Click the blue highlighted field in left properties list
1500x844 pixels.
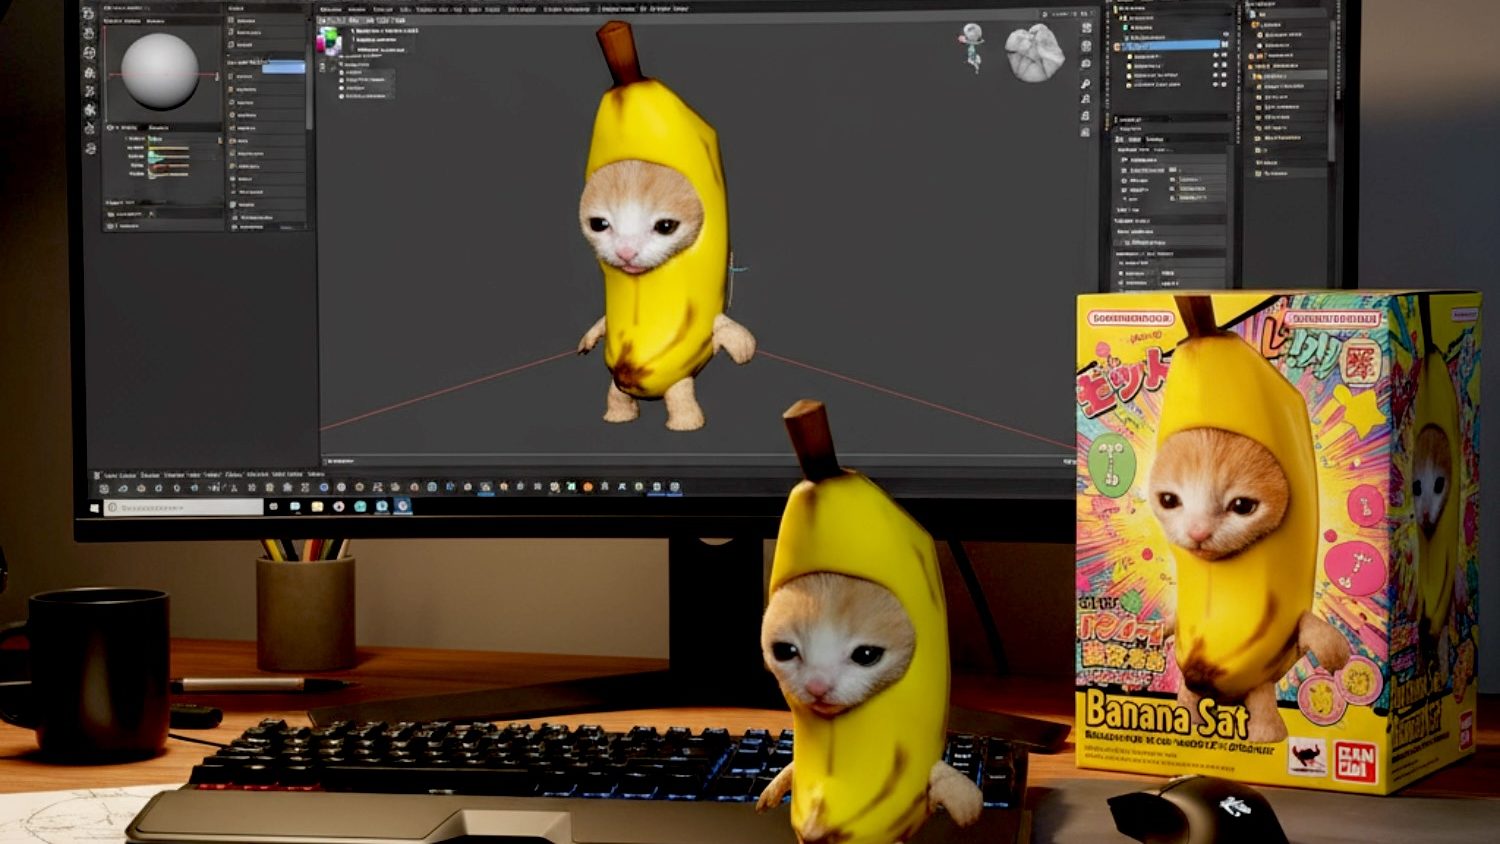(x=284, y=67)
